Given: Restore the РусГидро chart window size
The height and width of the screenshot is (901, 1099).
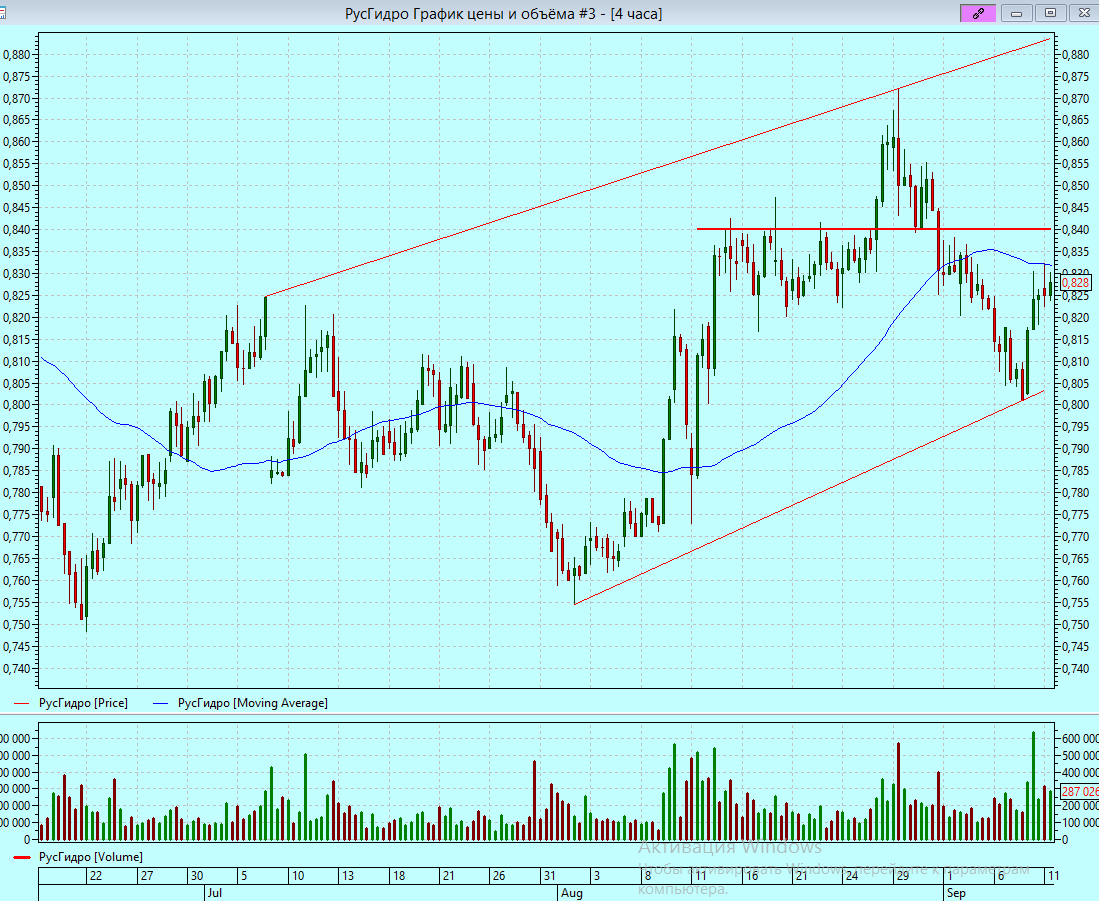Looking at the screenshot, I should click(x=1050, y=13).
